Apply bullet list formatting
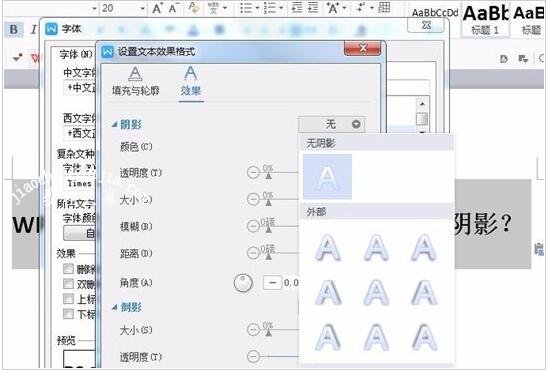The height and width of the screenshot is (370, 546). click(x=246, y=8)
